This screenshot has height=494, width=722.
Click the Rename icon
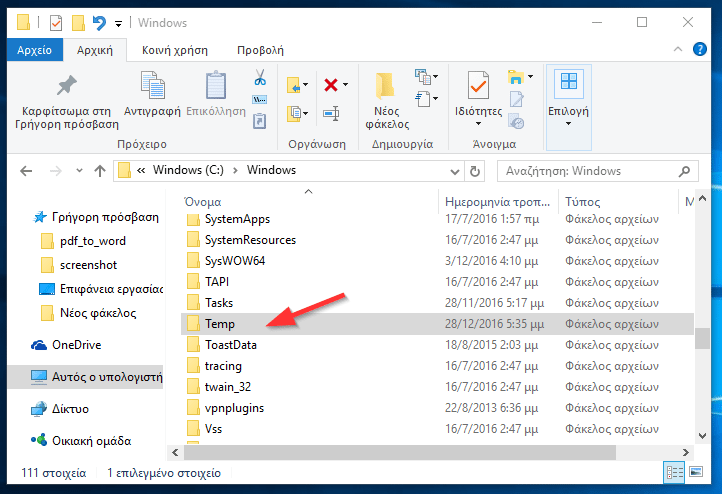331,113
